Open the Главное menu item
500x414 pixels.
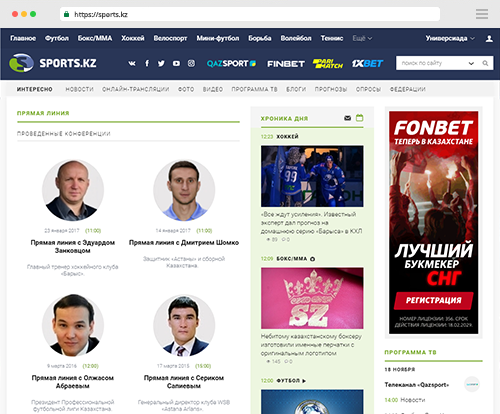click(23, 38)
